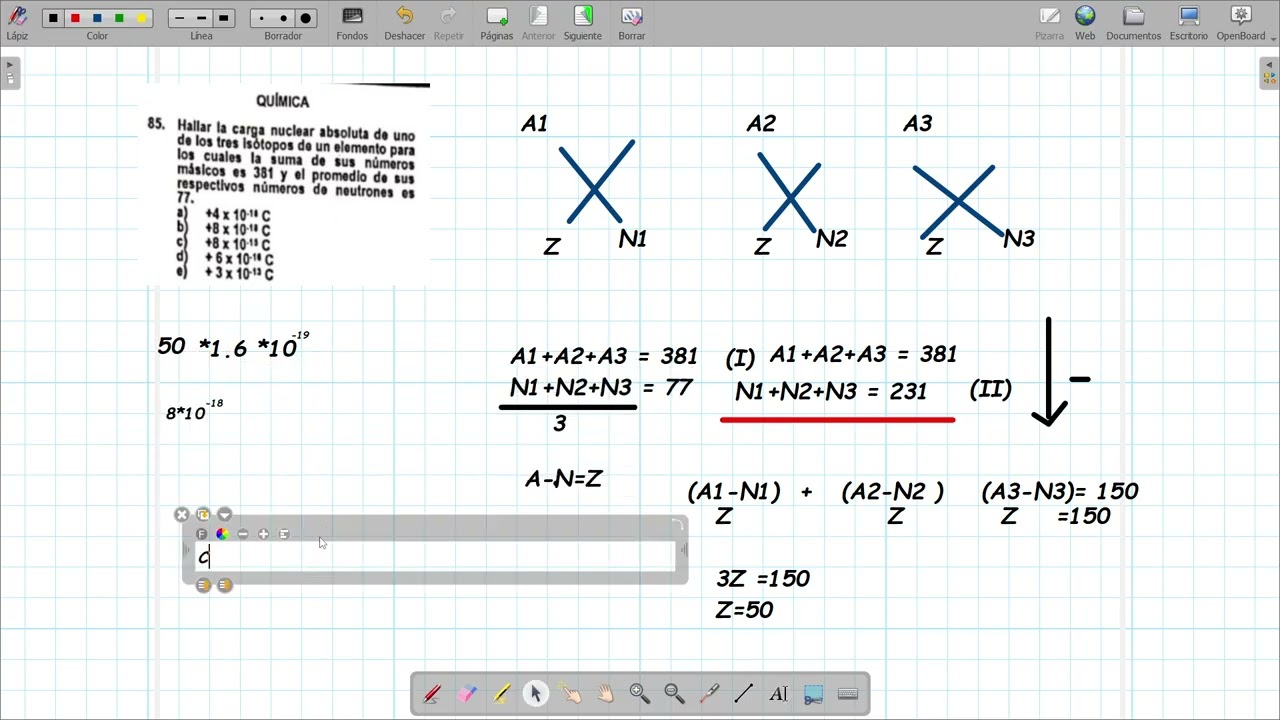Show the virtual keyboard from stylus palette
The height and width of the screenshot is (720, 1280).
click(848, 693)
